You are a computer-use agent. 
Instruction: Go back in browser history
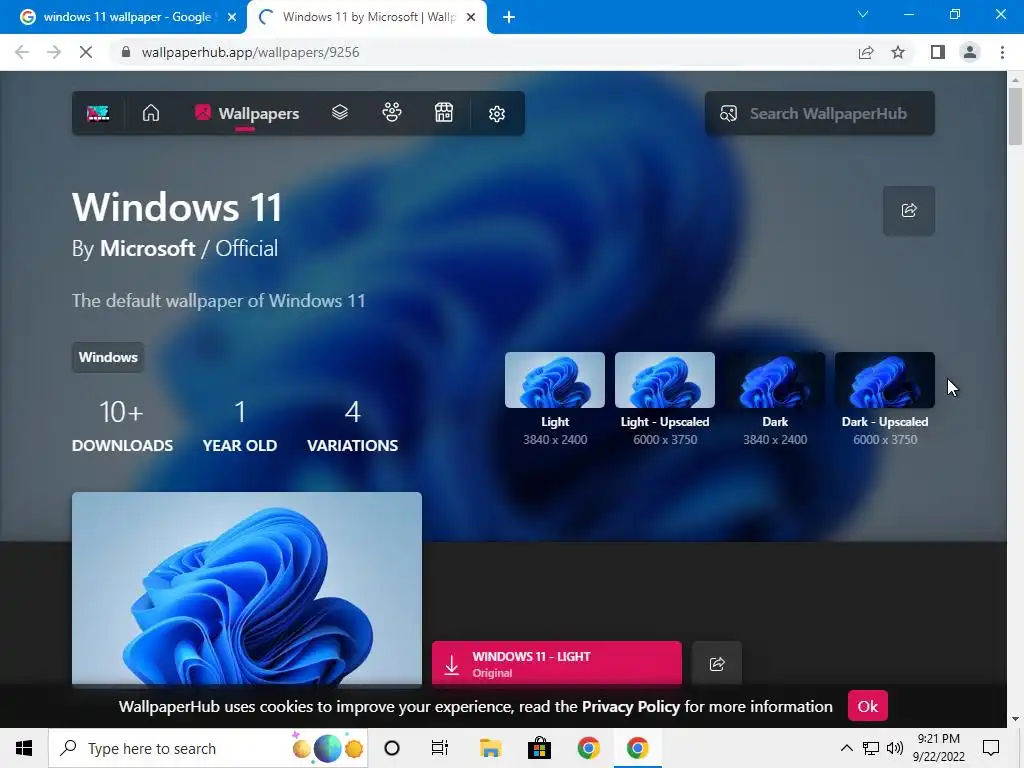click(22, 52)
